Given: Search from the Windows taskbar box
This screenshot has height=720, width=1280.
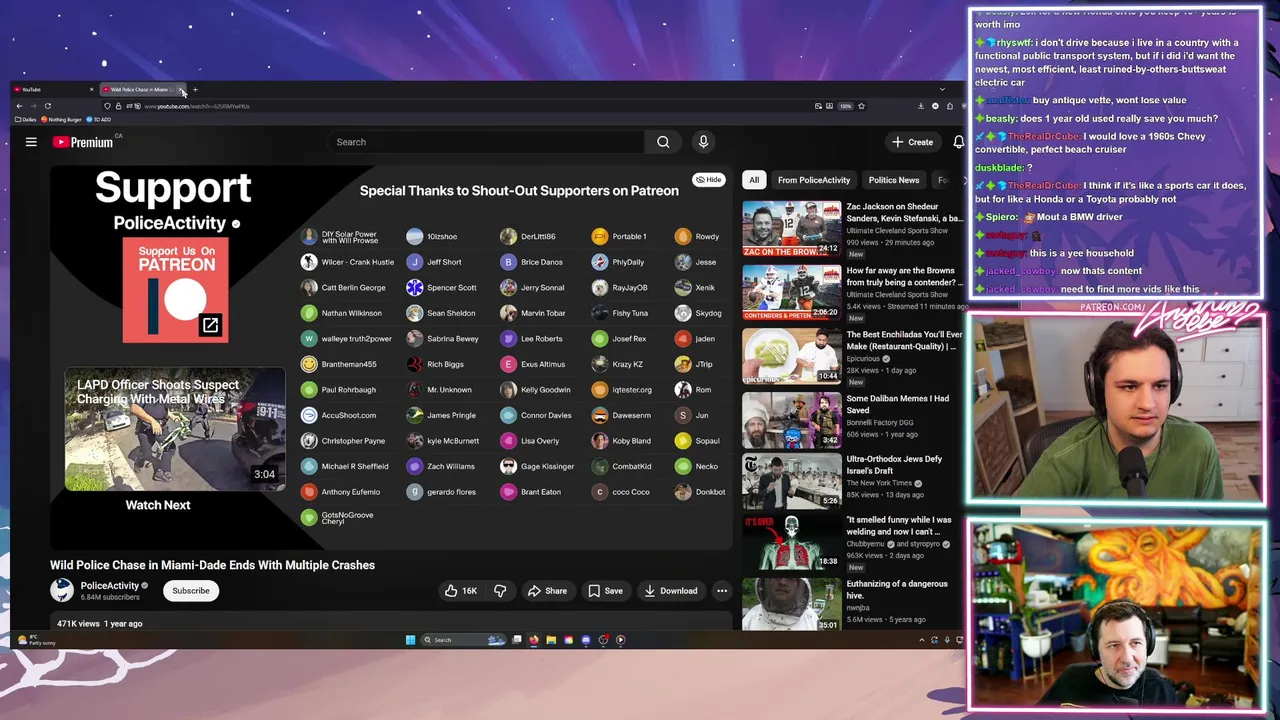Looking at the screenshot, I should (464, 640).
